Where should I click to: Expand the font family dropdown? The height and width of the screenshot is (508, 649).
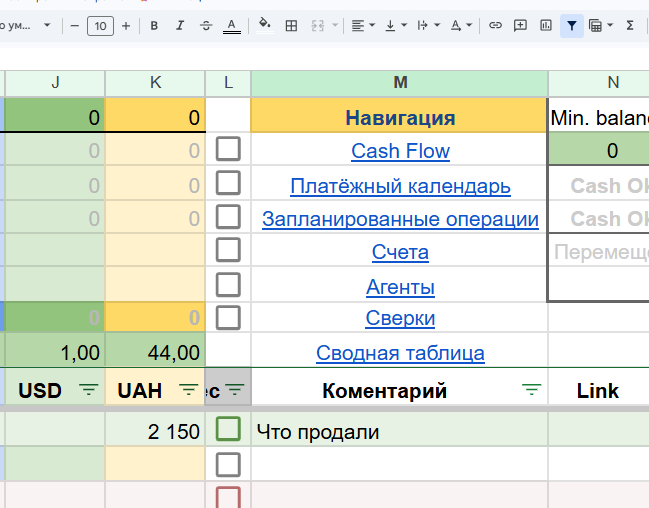click(x=47, y=25)
